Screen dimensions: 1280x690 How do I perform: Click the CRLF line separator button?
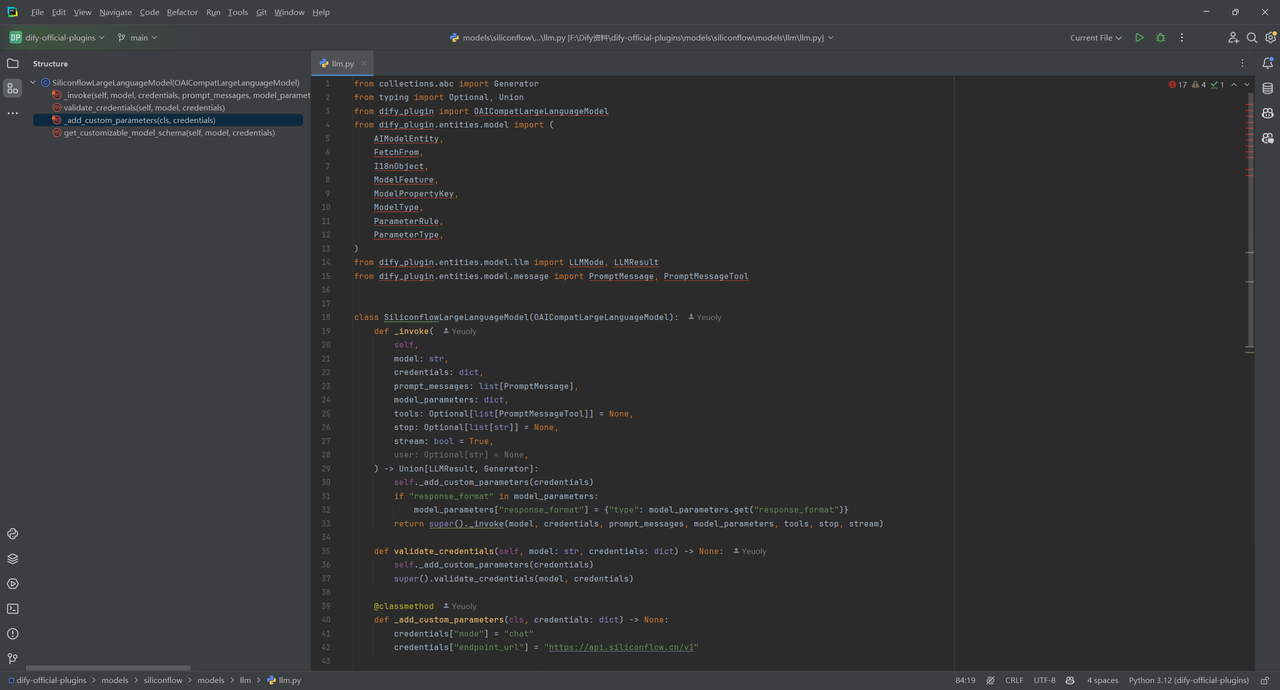click(x=1014, y=680)
